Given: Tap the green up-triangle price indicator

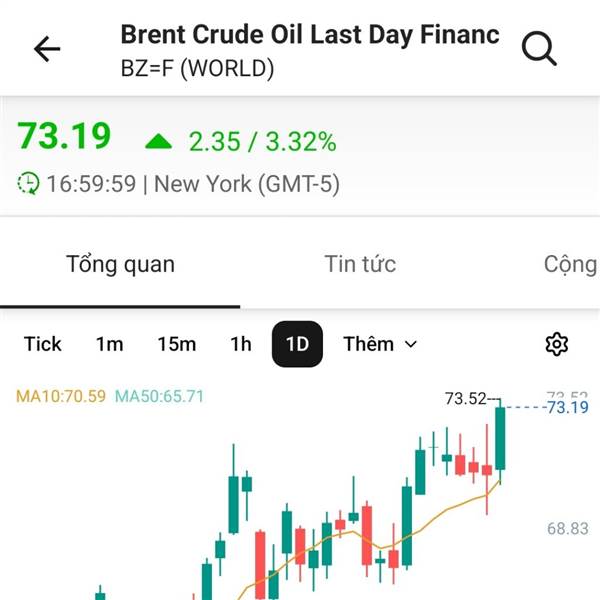Looking at the screenshot, I should point(159,141).
